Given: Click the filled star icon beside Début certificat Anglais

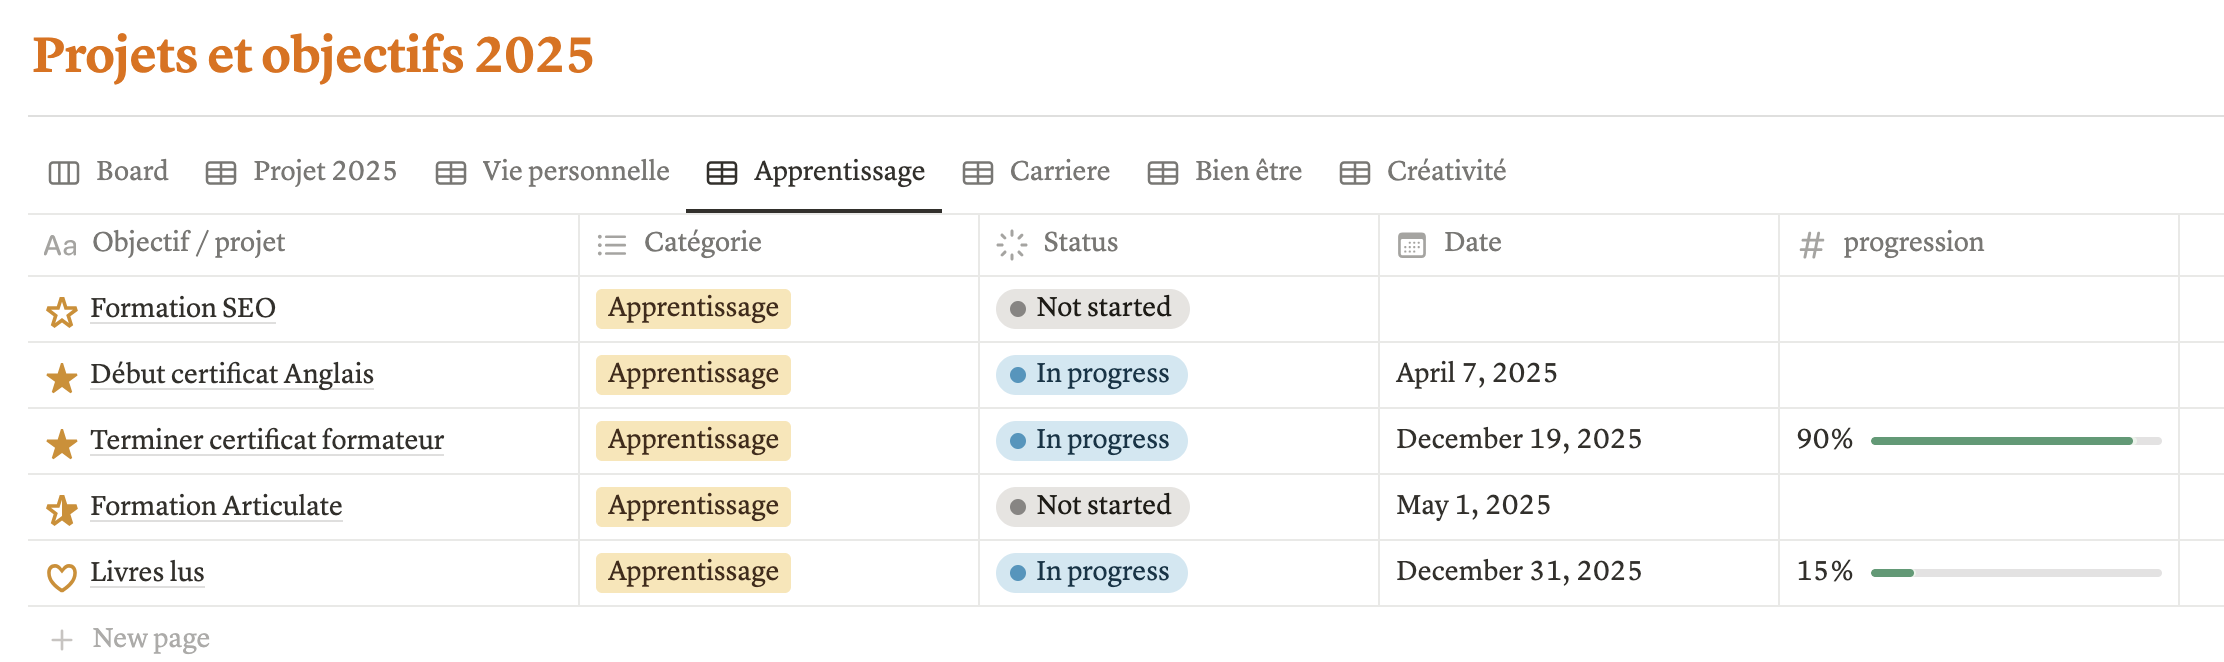Looking at the screenshot, I should point(62,377).
